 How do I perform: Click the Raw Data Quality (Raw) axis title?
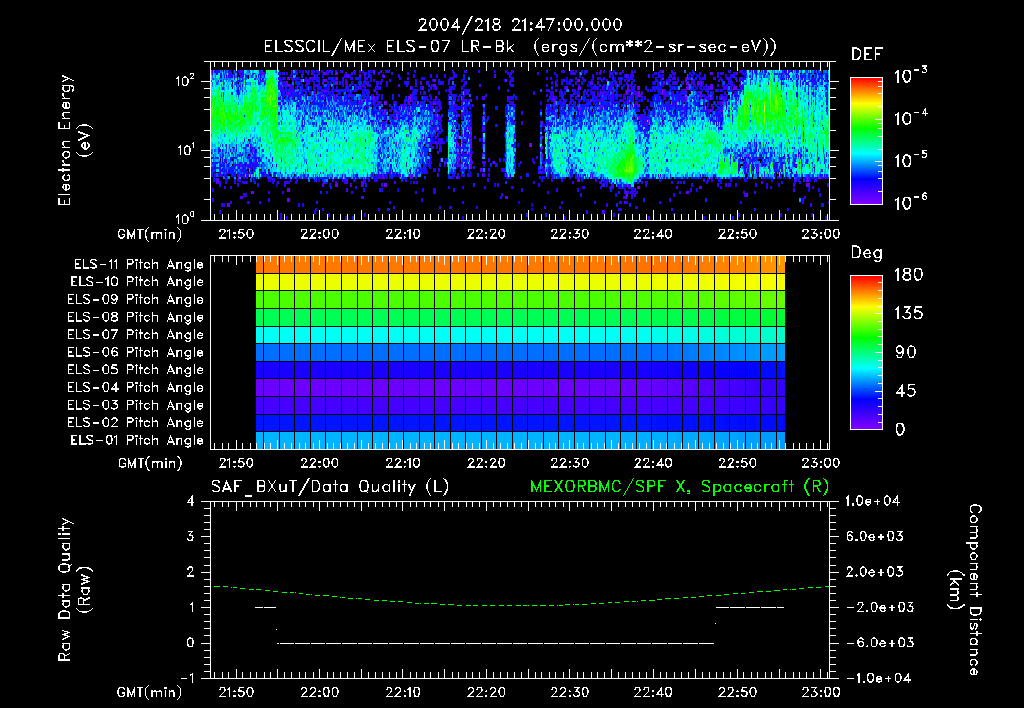coord(74,590)
